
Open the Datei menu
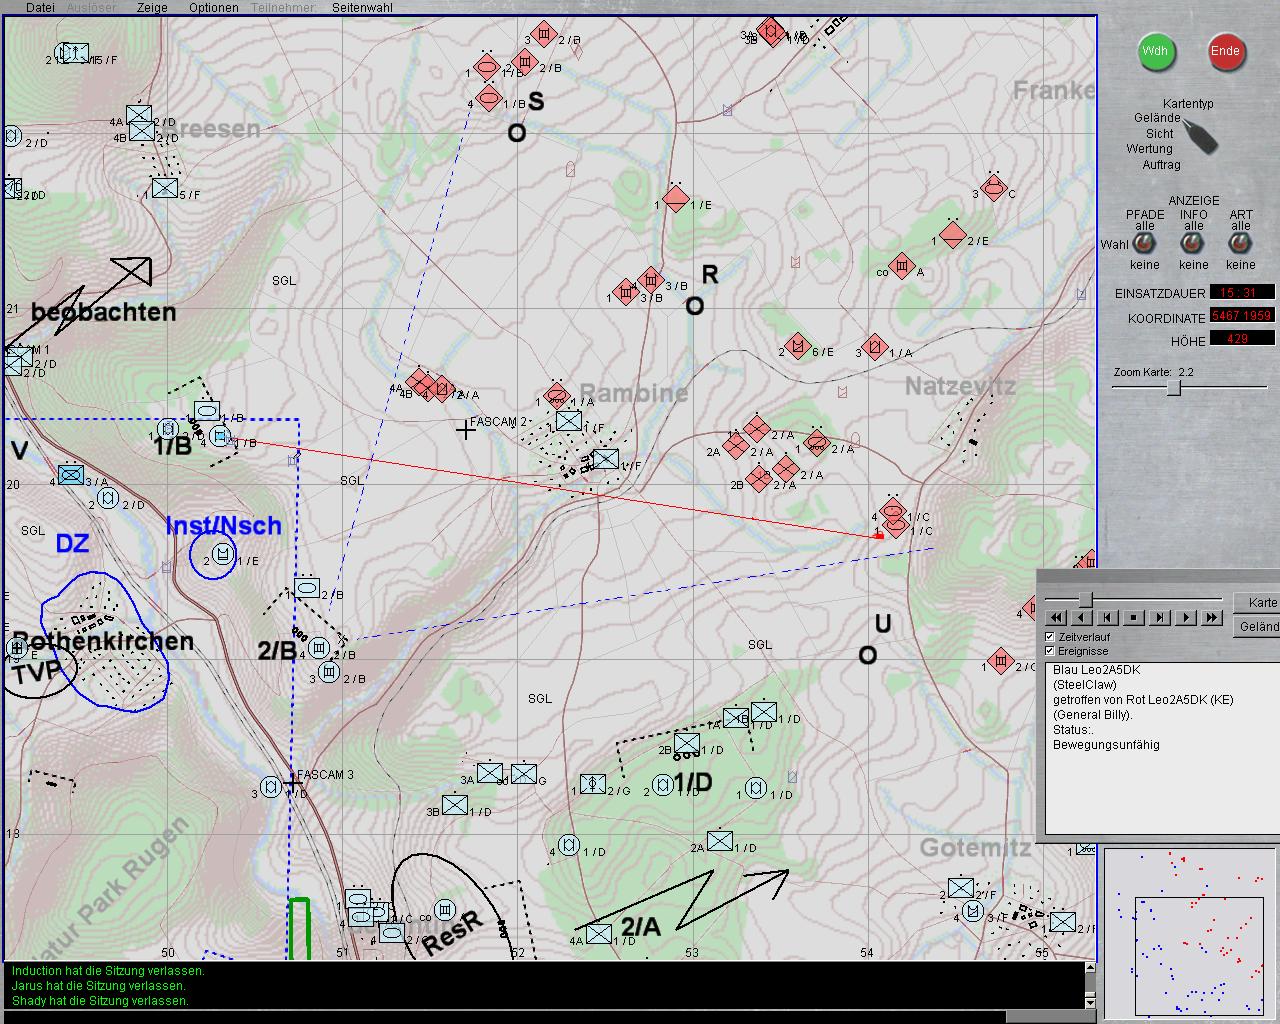(40, 7)
